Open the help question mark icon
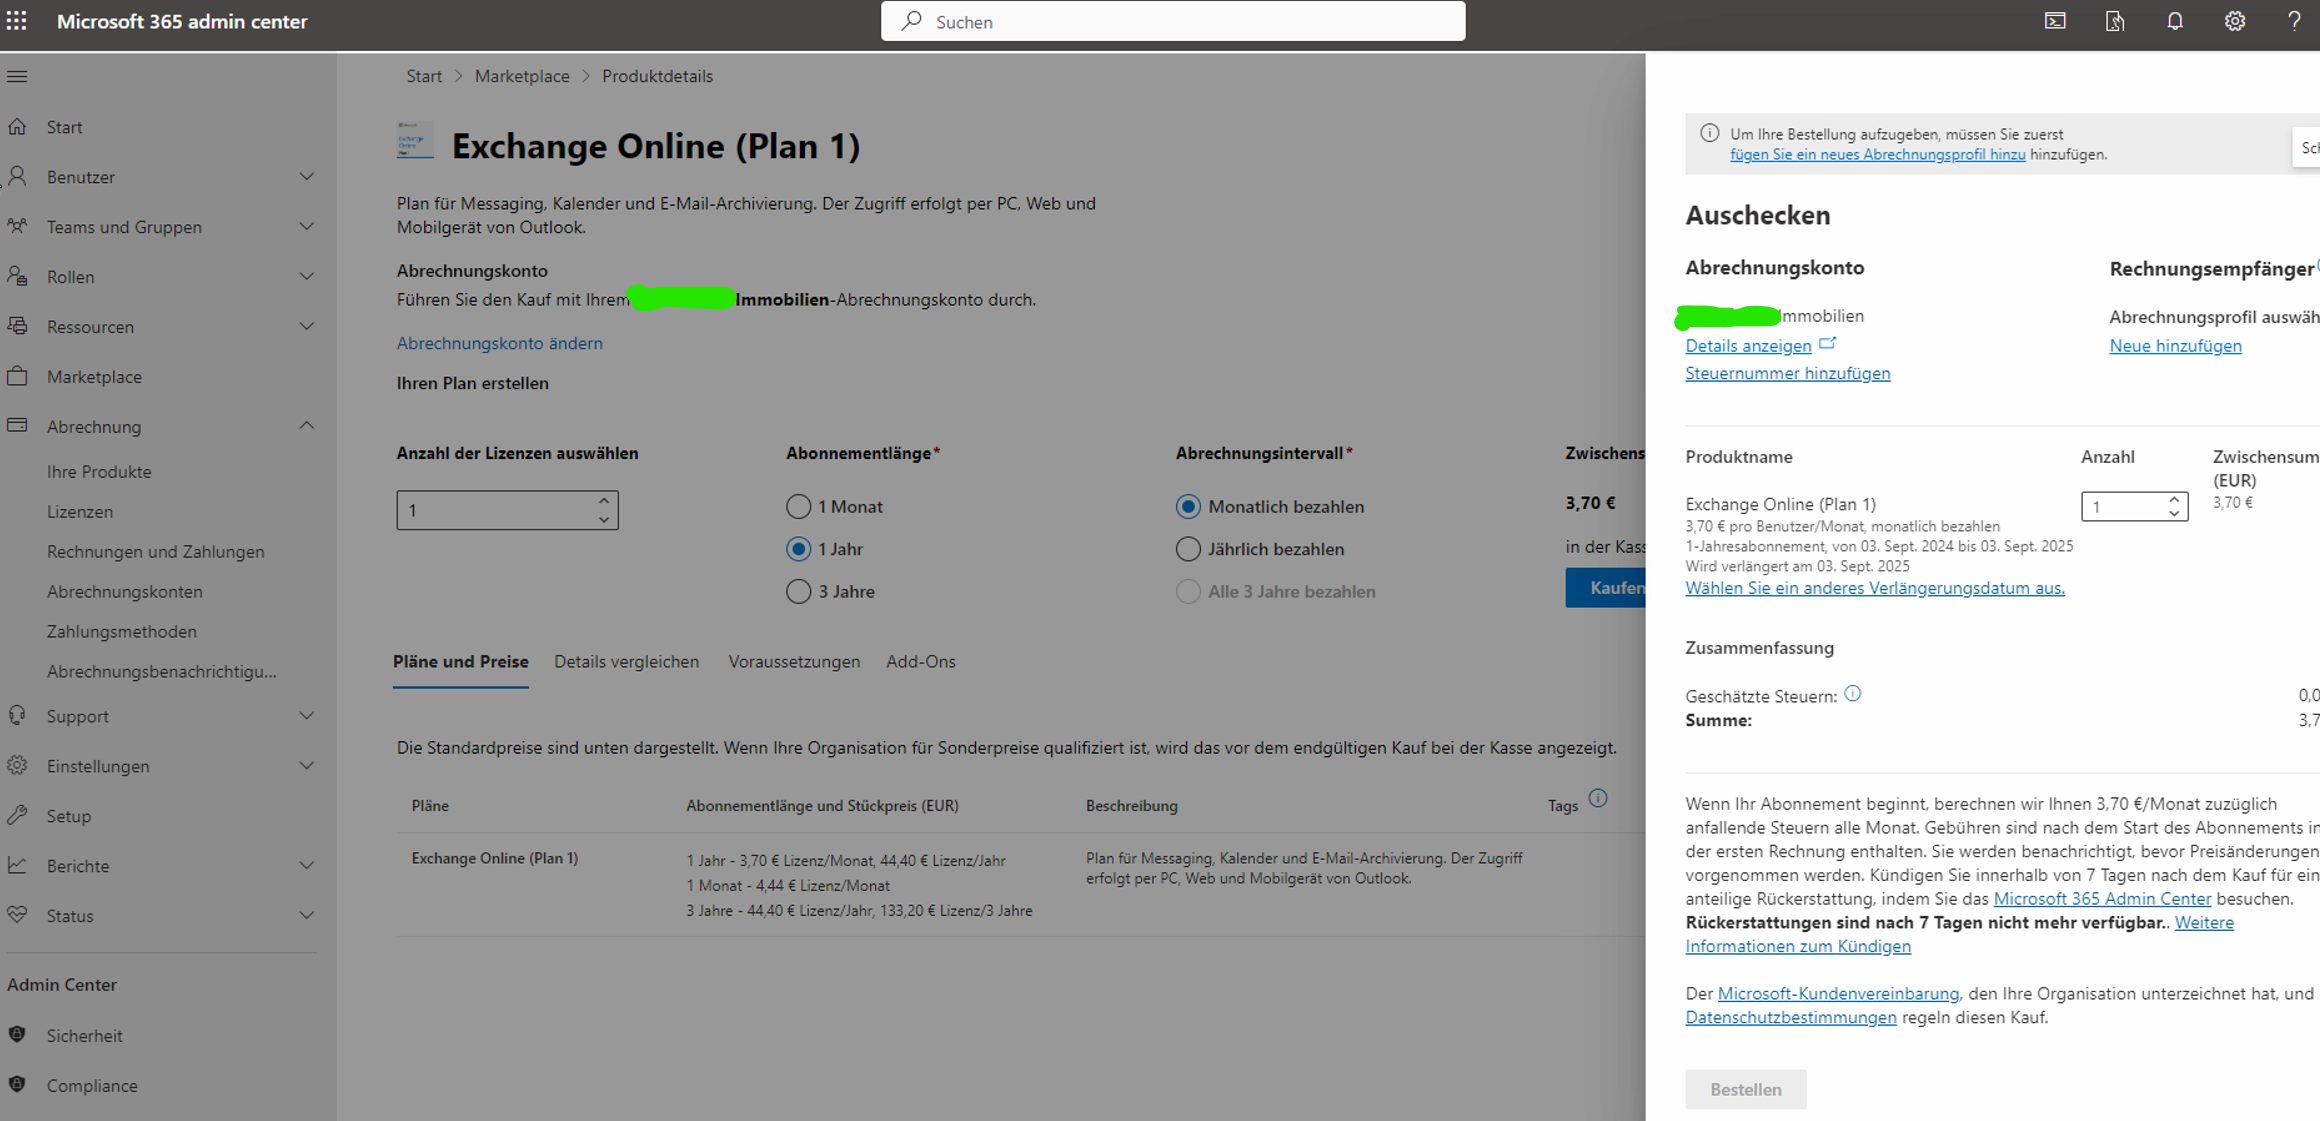The width and height of the screenshot is (2320, 1121). tap(2294, 21)
